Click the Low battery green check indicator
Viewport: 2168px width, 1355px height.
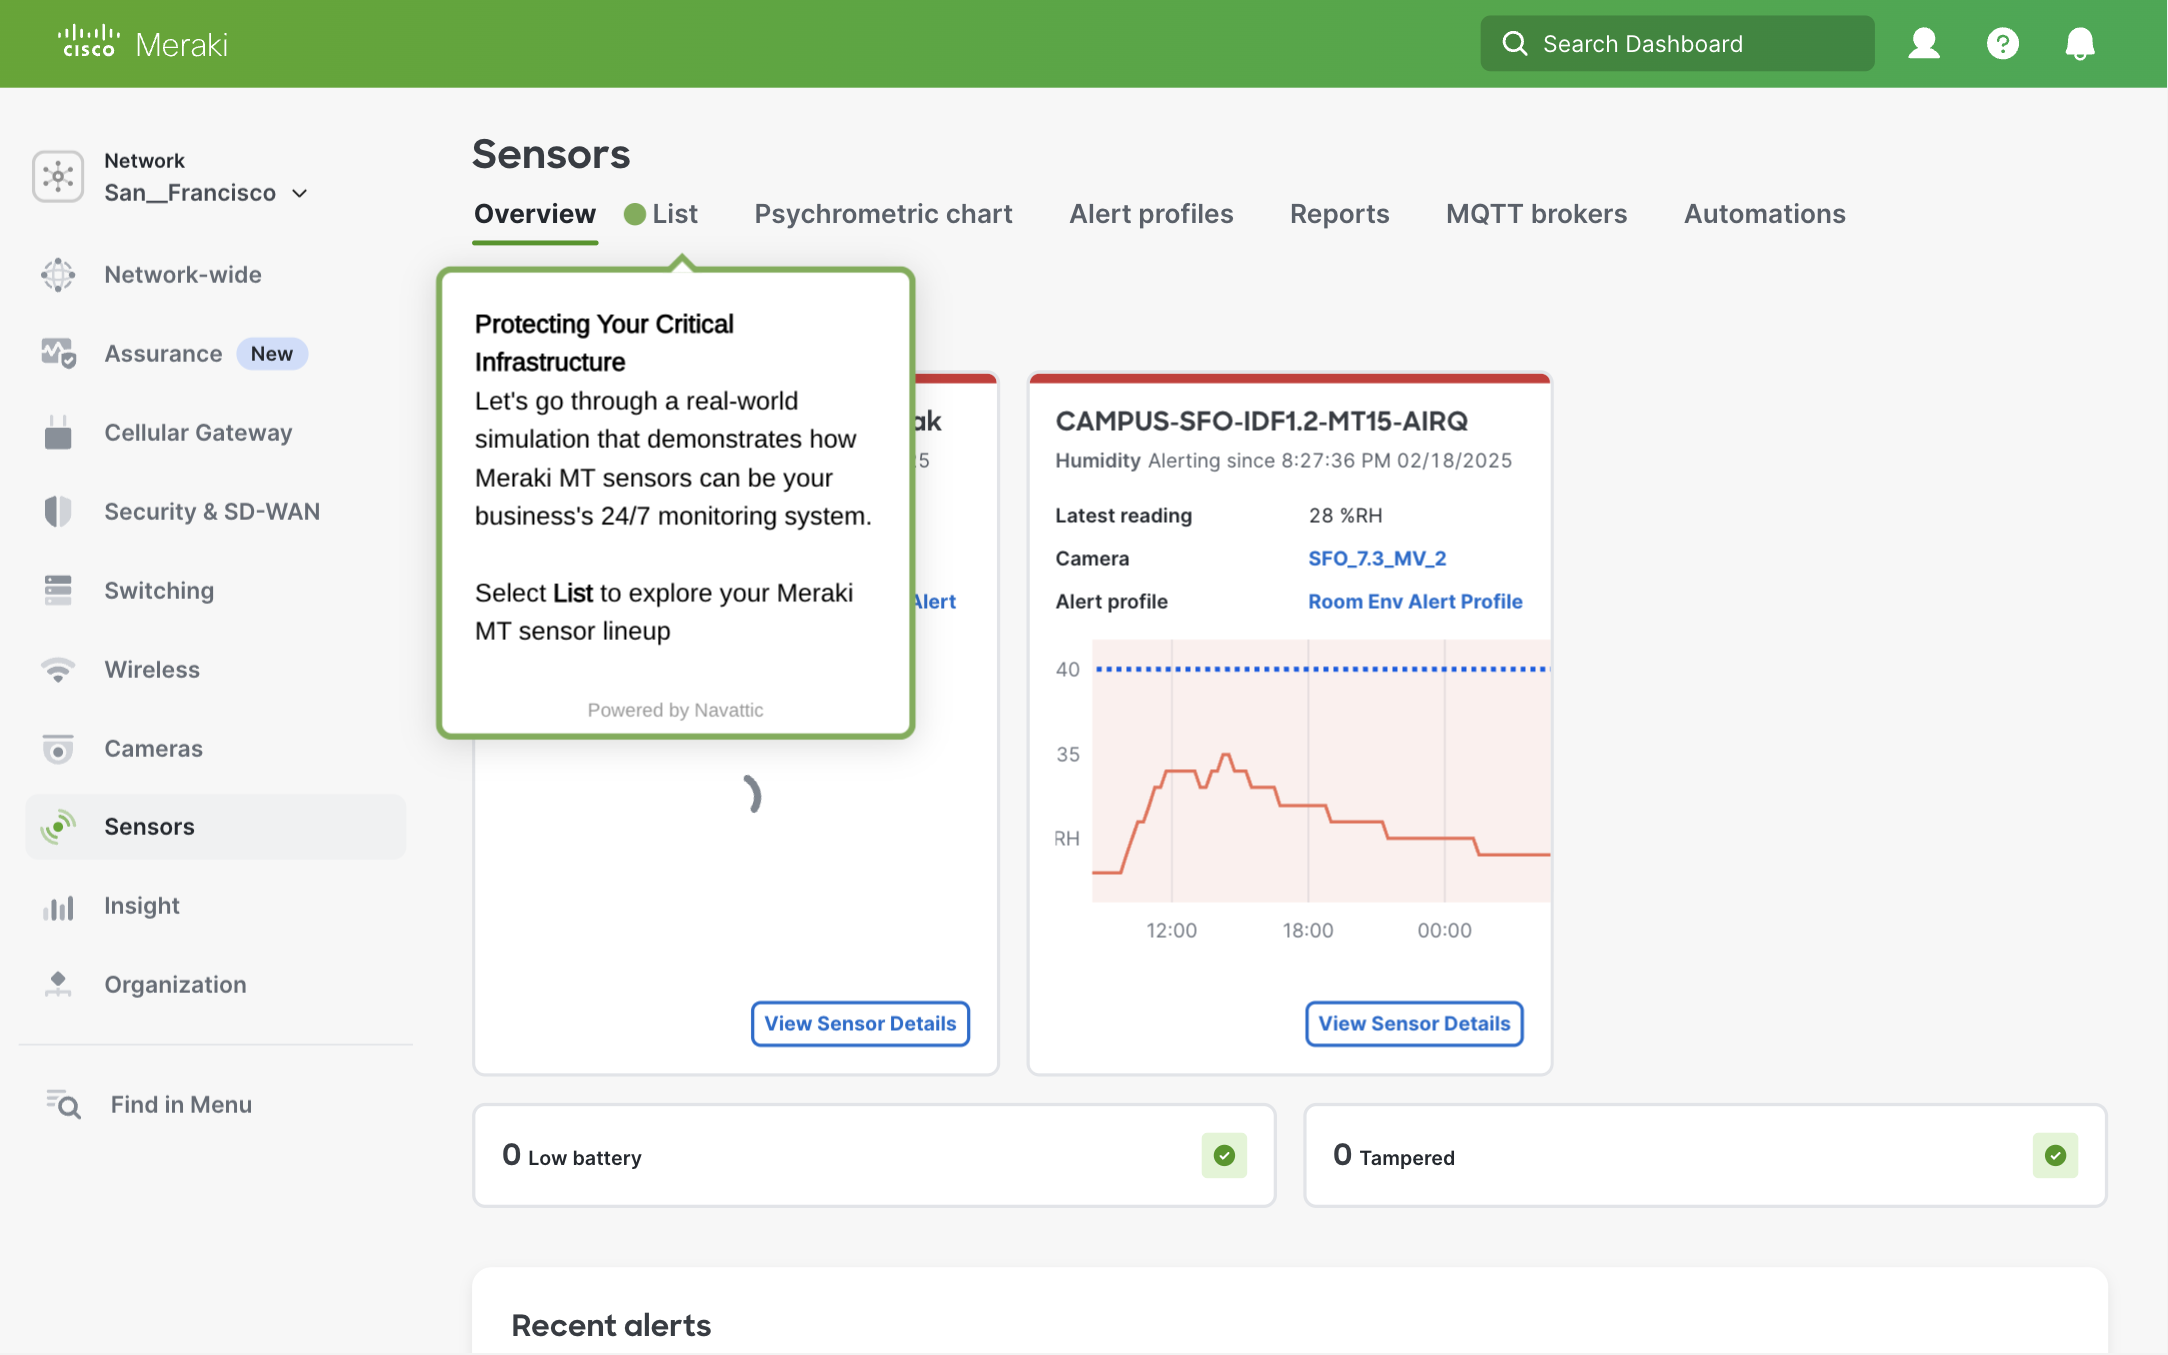coord(1224,1156)
